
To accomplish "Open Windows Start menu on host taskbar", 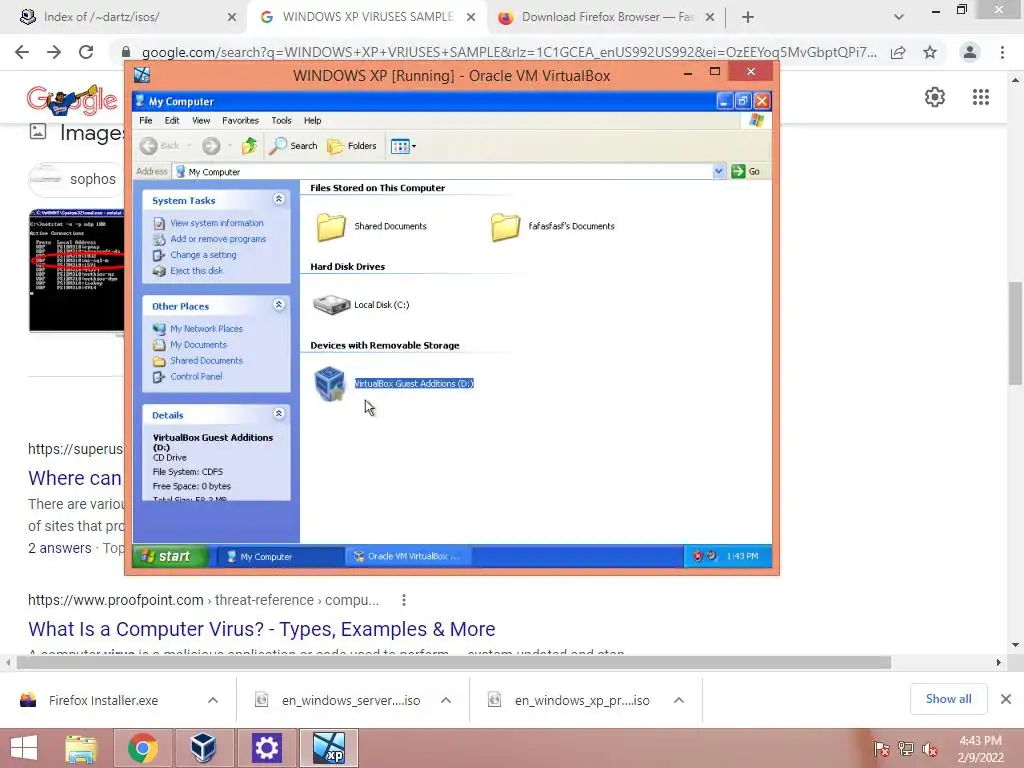I will click(x=24, y=748).
